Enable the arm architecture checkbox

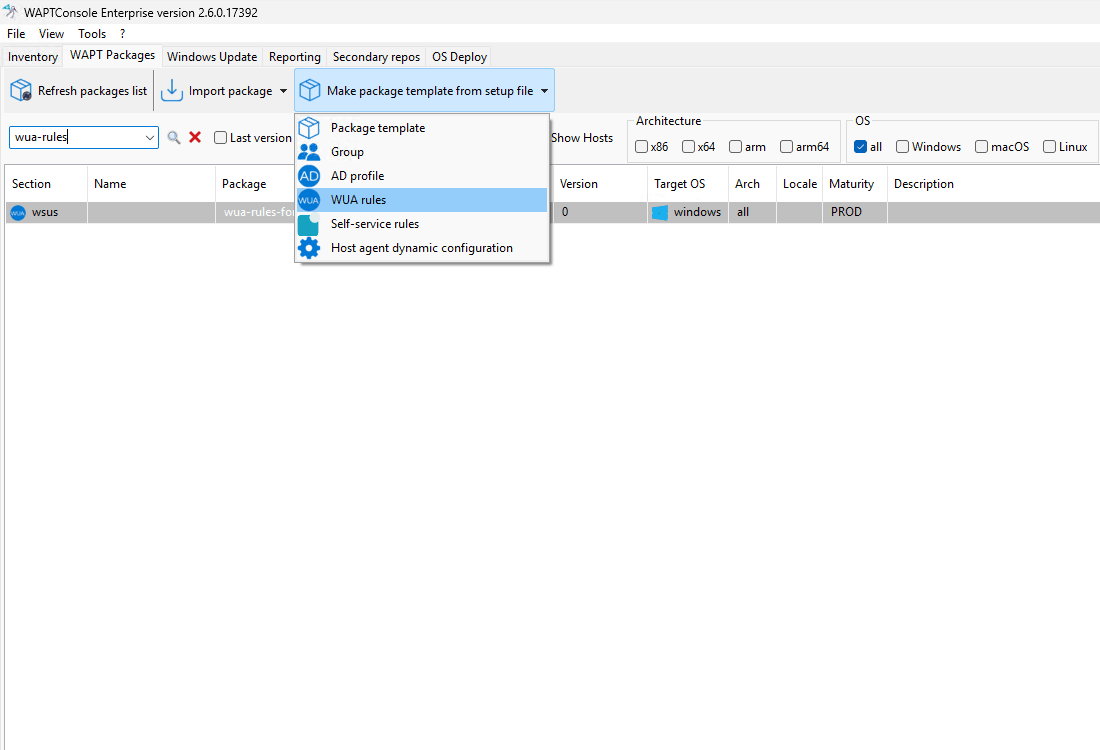coord(735,147)
